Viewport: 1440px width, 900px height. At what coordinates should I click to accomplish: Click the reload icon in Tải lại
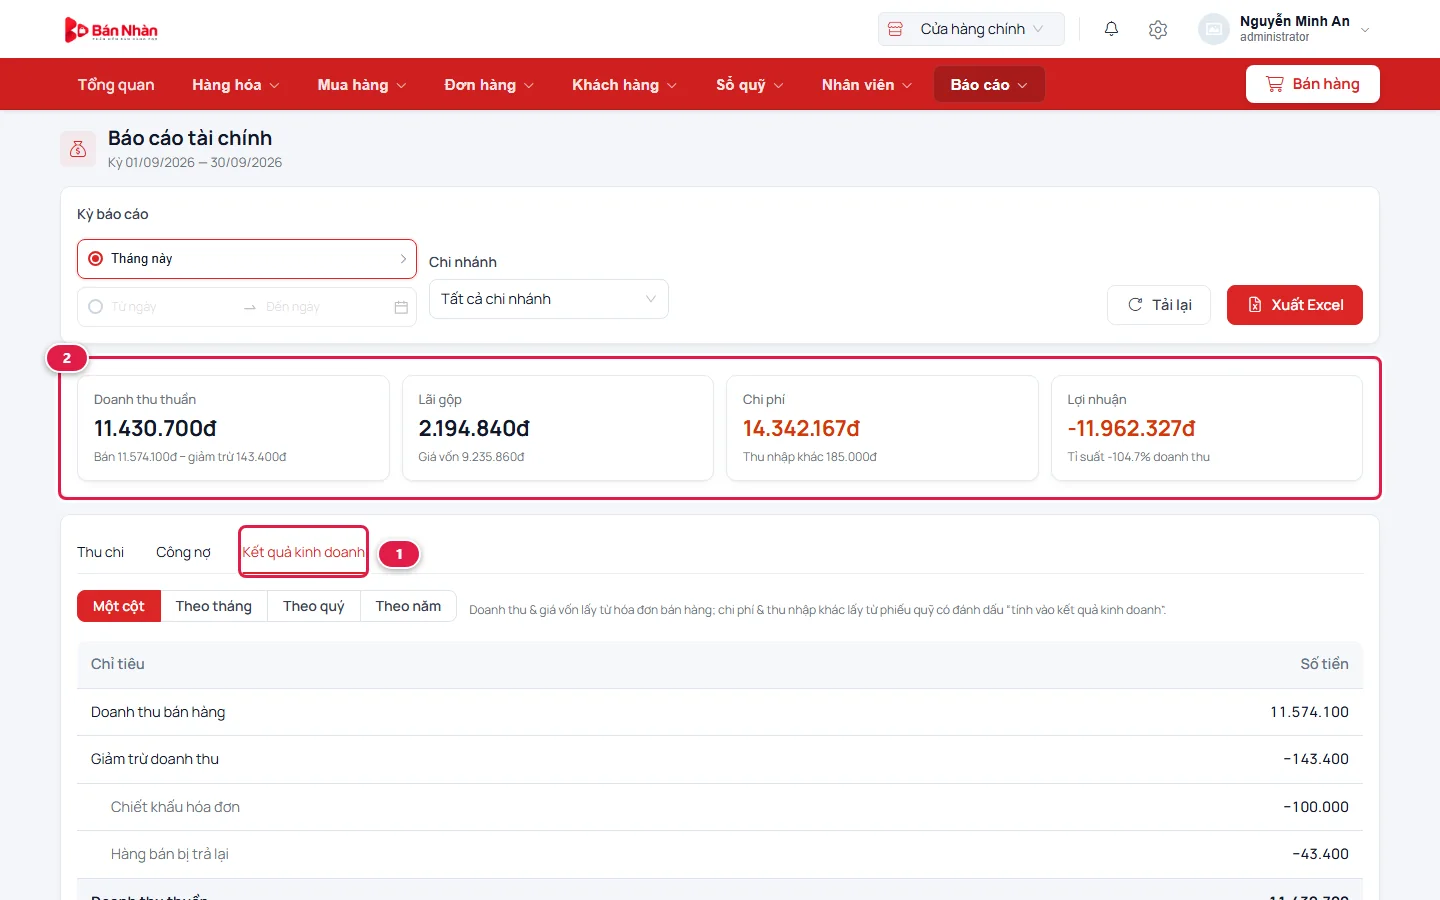click(1135, 305)
